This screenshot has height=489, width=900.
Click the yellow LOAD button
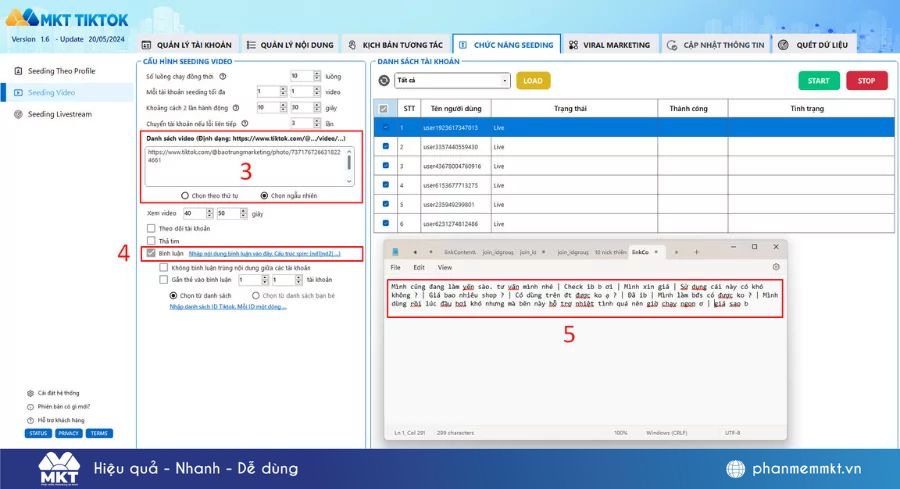click(x=533, y=81)
